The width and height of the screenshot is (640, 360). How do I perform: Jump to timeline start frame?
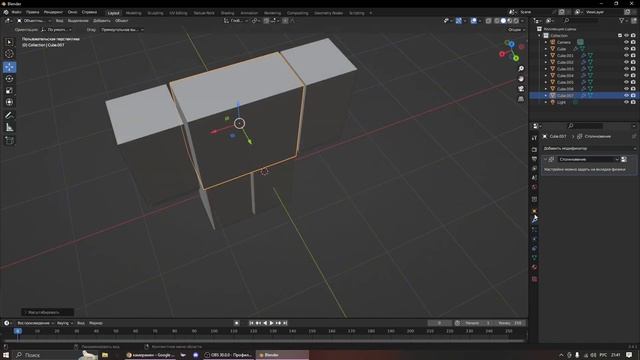251,323
